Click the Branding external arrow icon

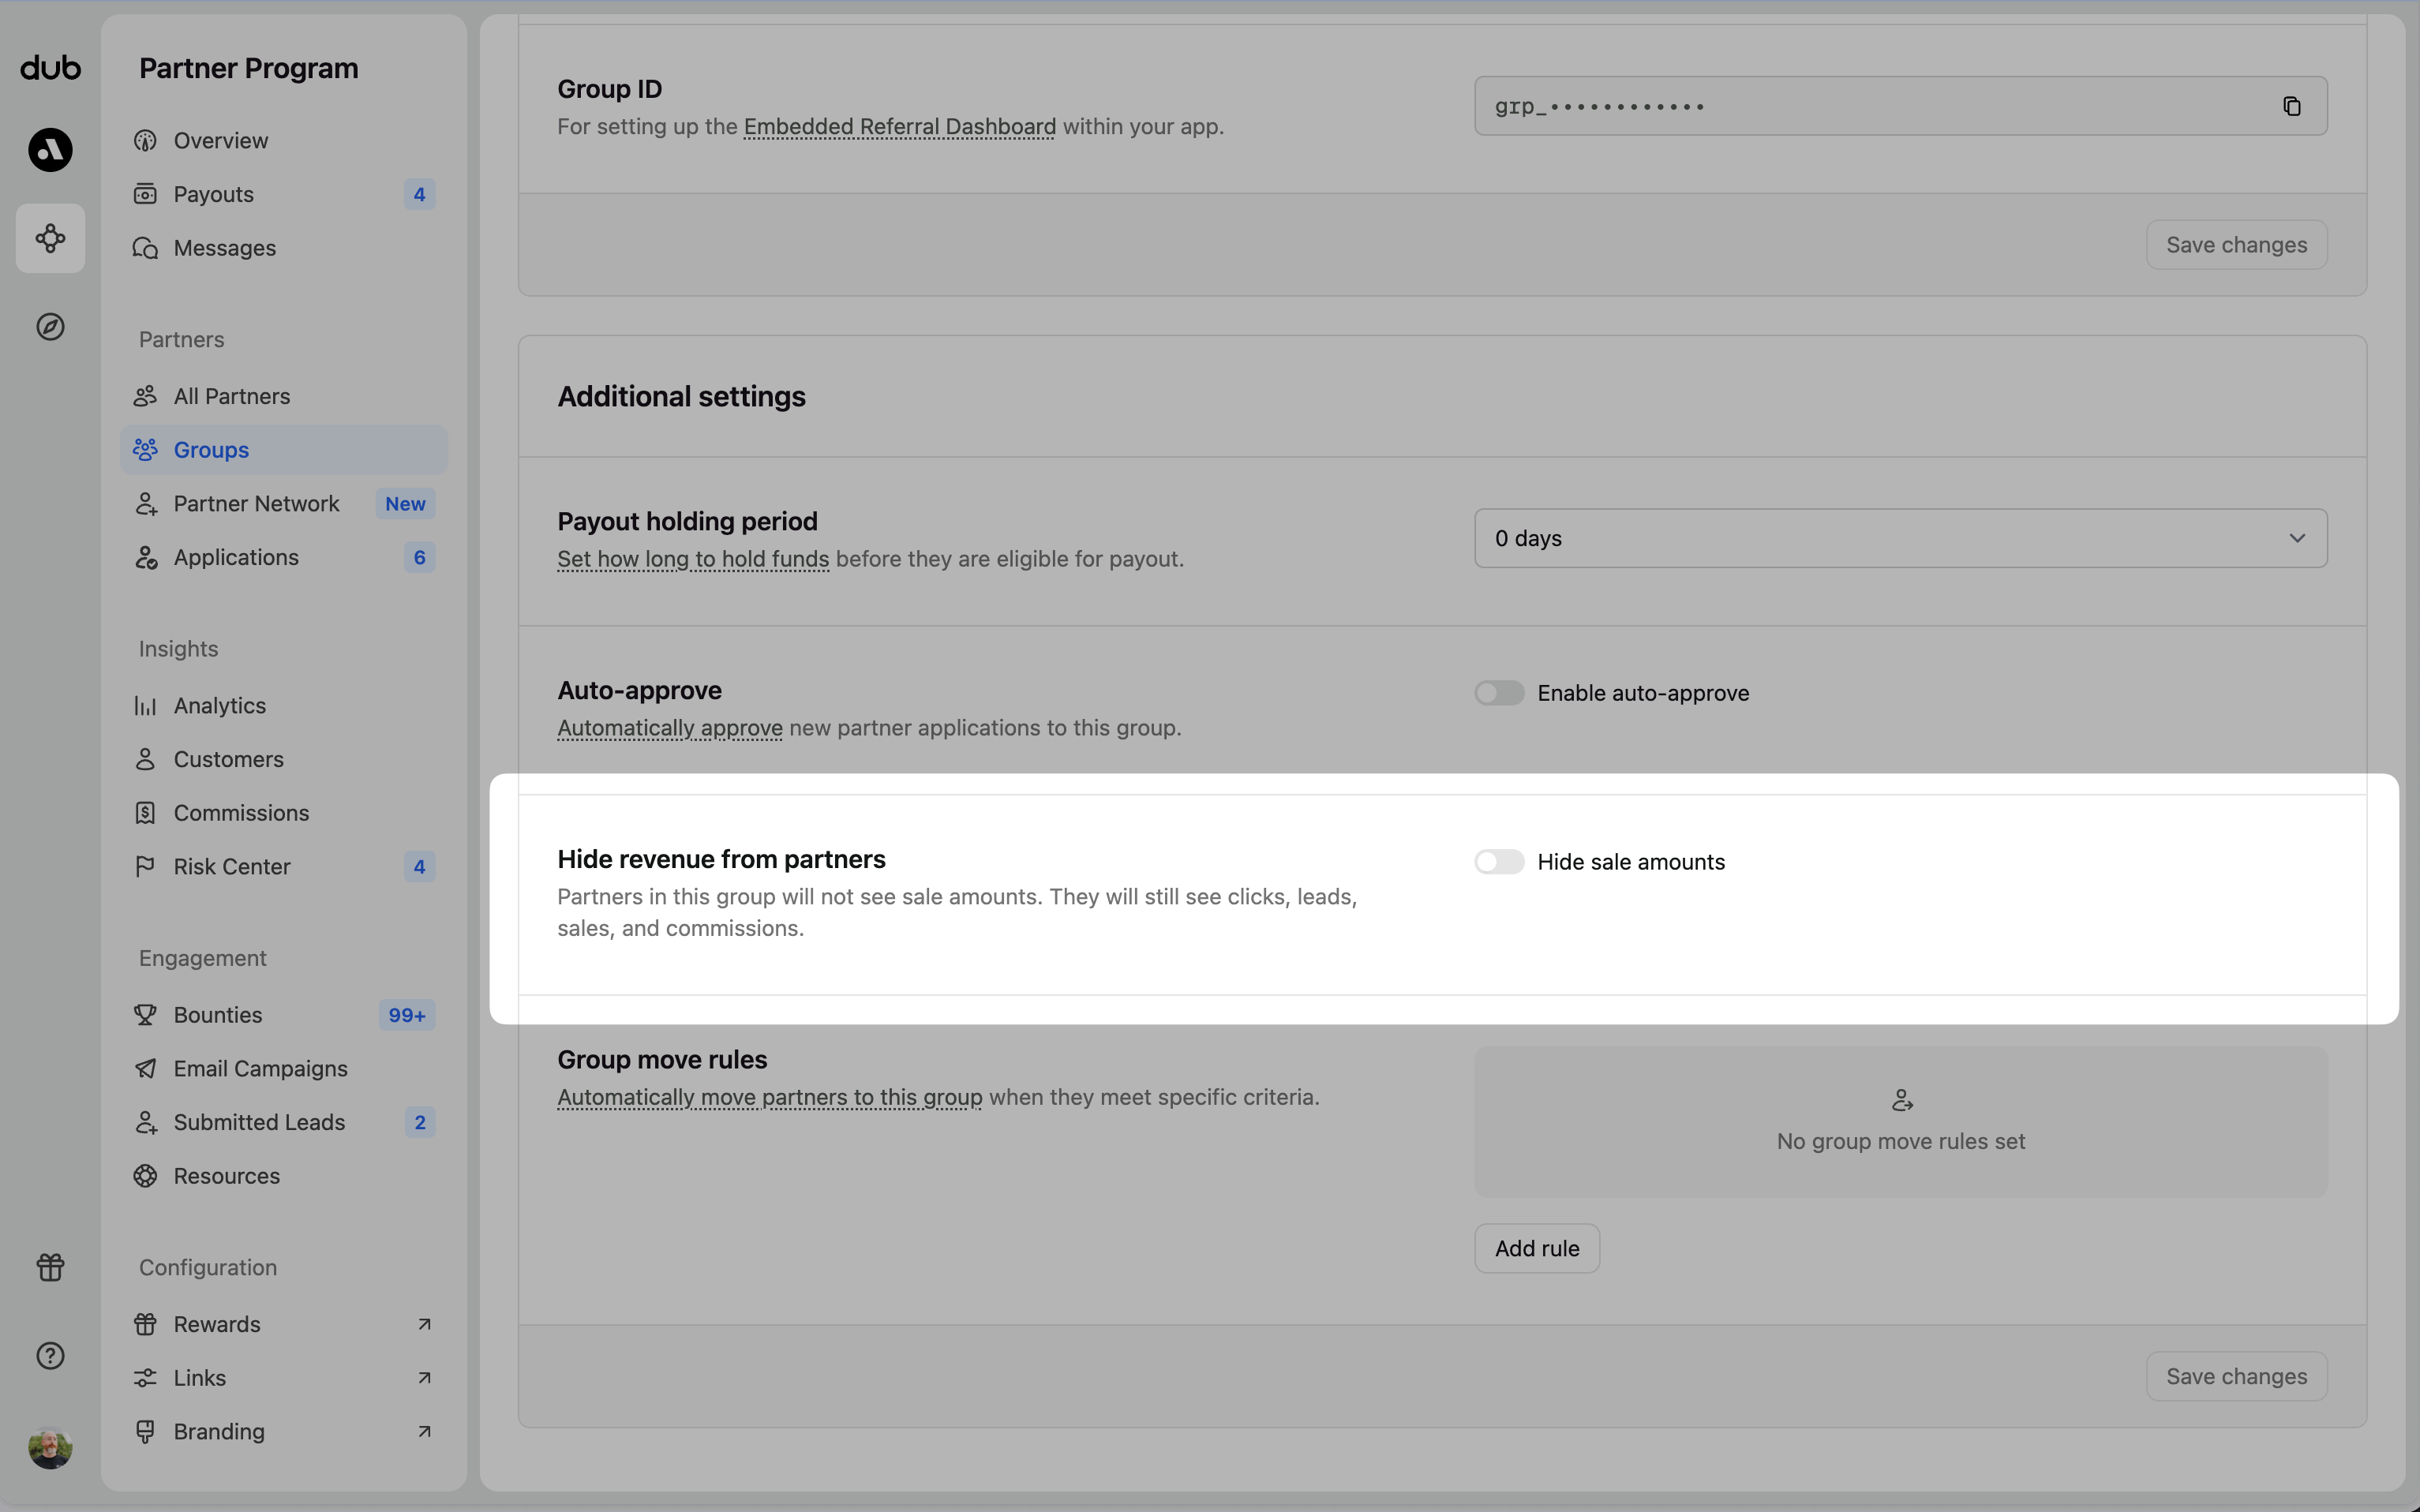pos(424,1432)
